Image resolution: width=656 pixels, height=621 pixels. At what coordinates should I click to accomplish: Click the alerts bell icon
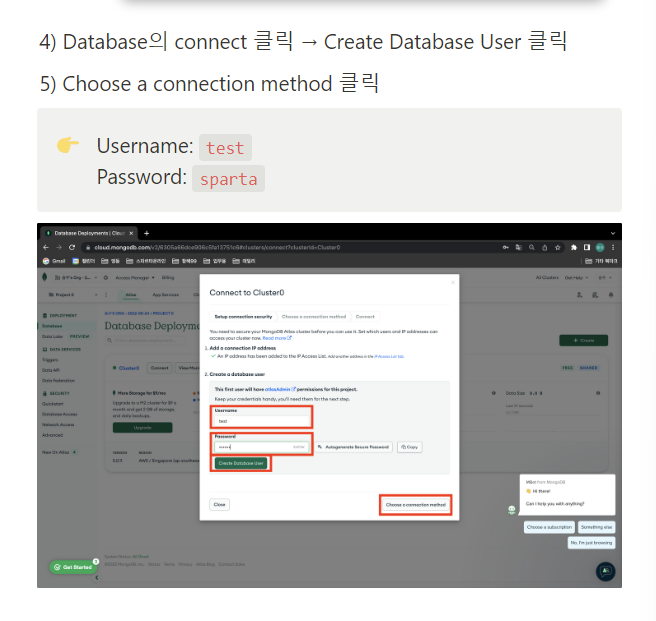click(611, 295)
